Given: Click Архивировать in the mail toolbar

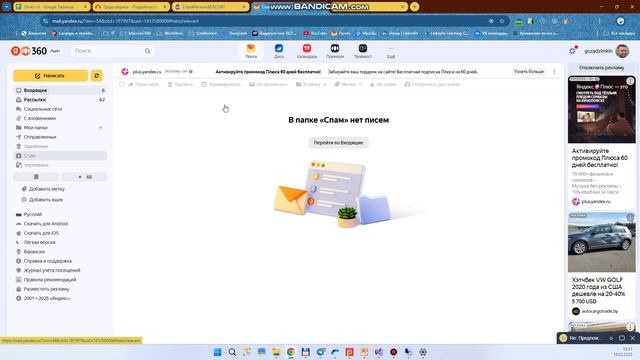Looking at the screenshot, I should [221, 84].
